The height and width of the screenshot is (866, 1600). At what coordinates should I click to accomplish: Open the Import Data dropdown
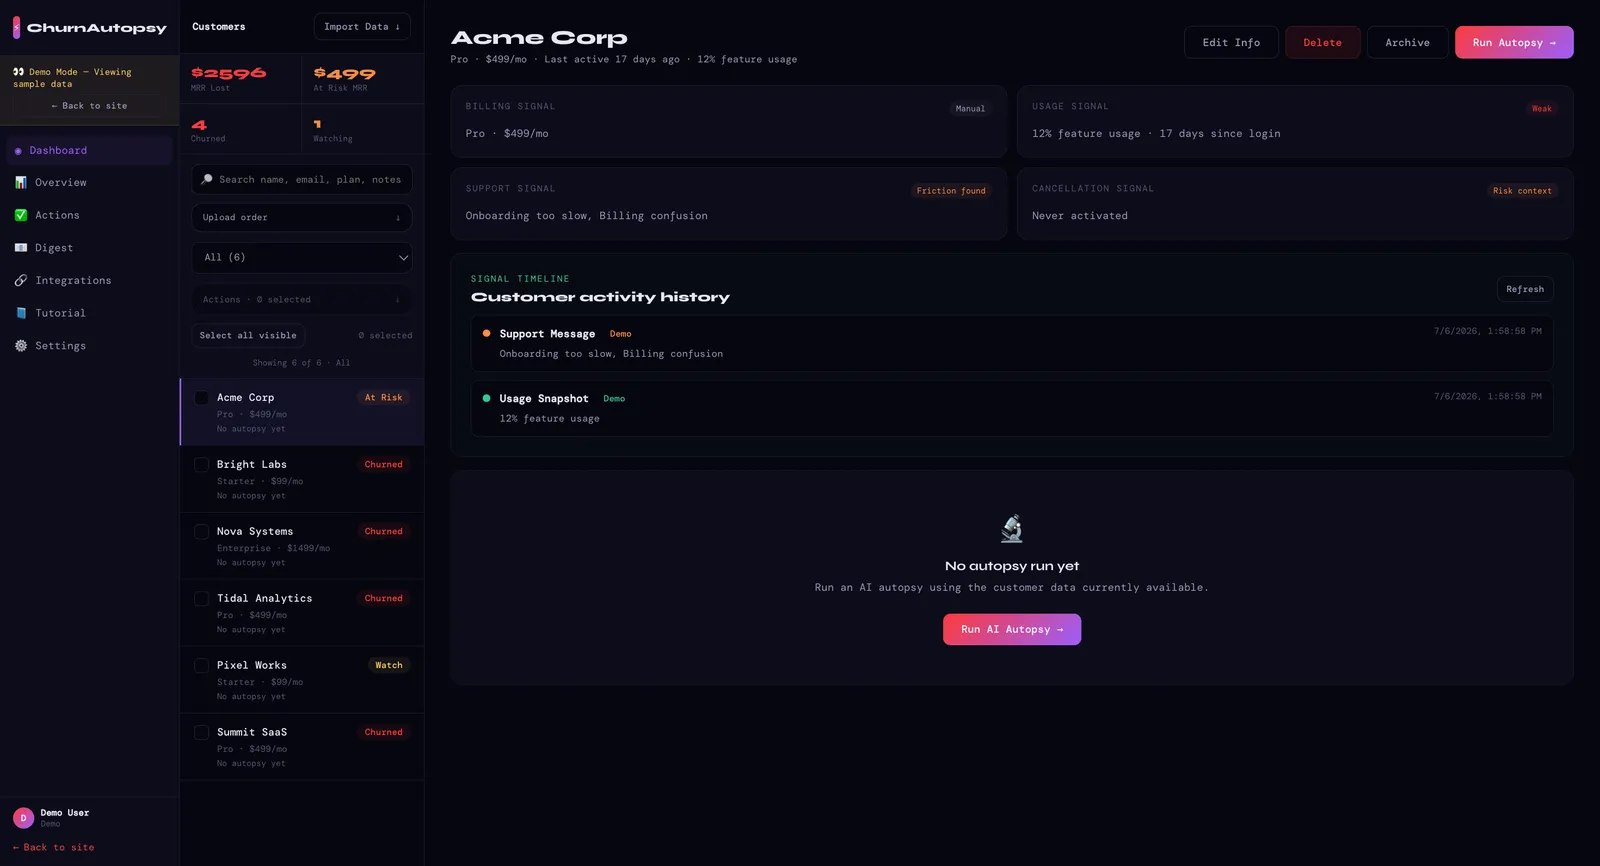coord(362,27)
